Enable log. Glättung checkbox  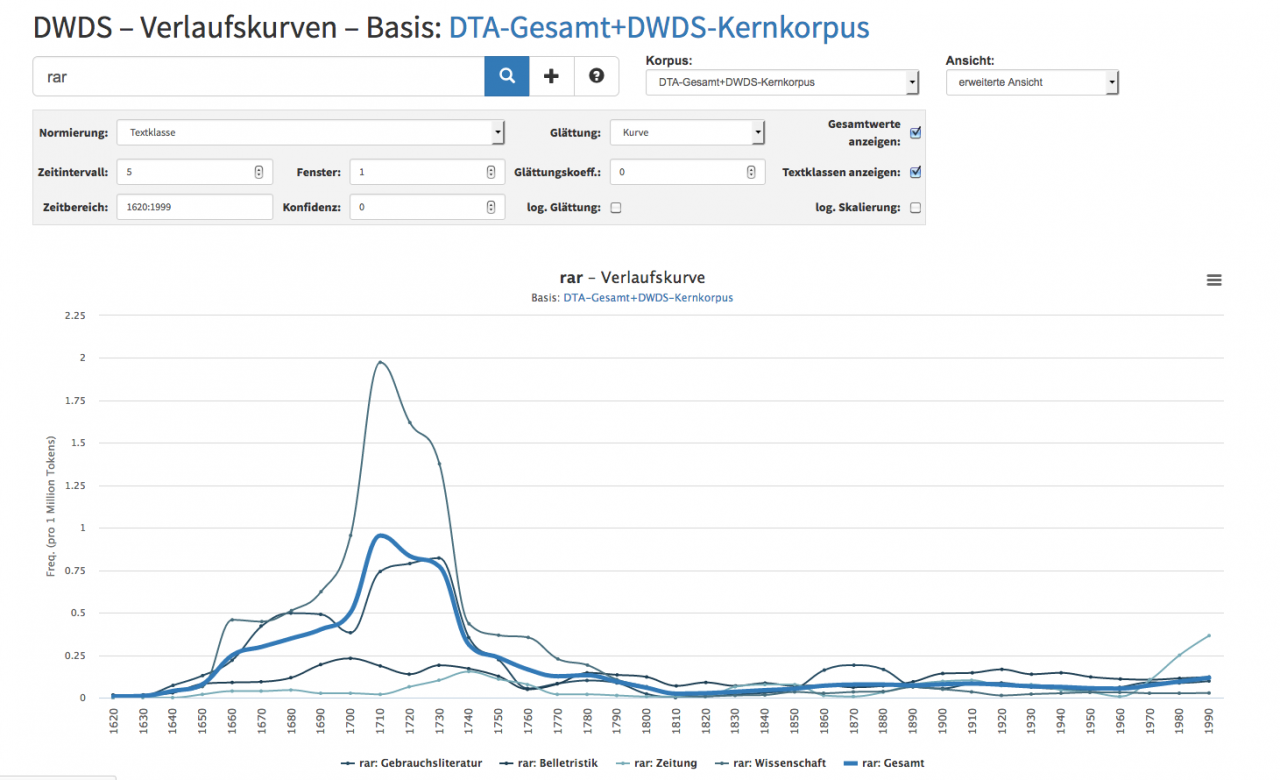coord(616,208)
